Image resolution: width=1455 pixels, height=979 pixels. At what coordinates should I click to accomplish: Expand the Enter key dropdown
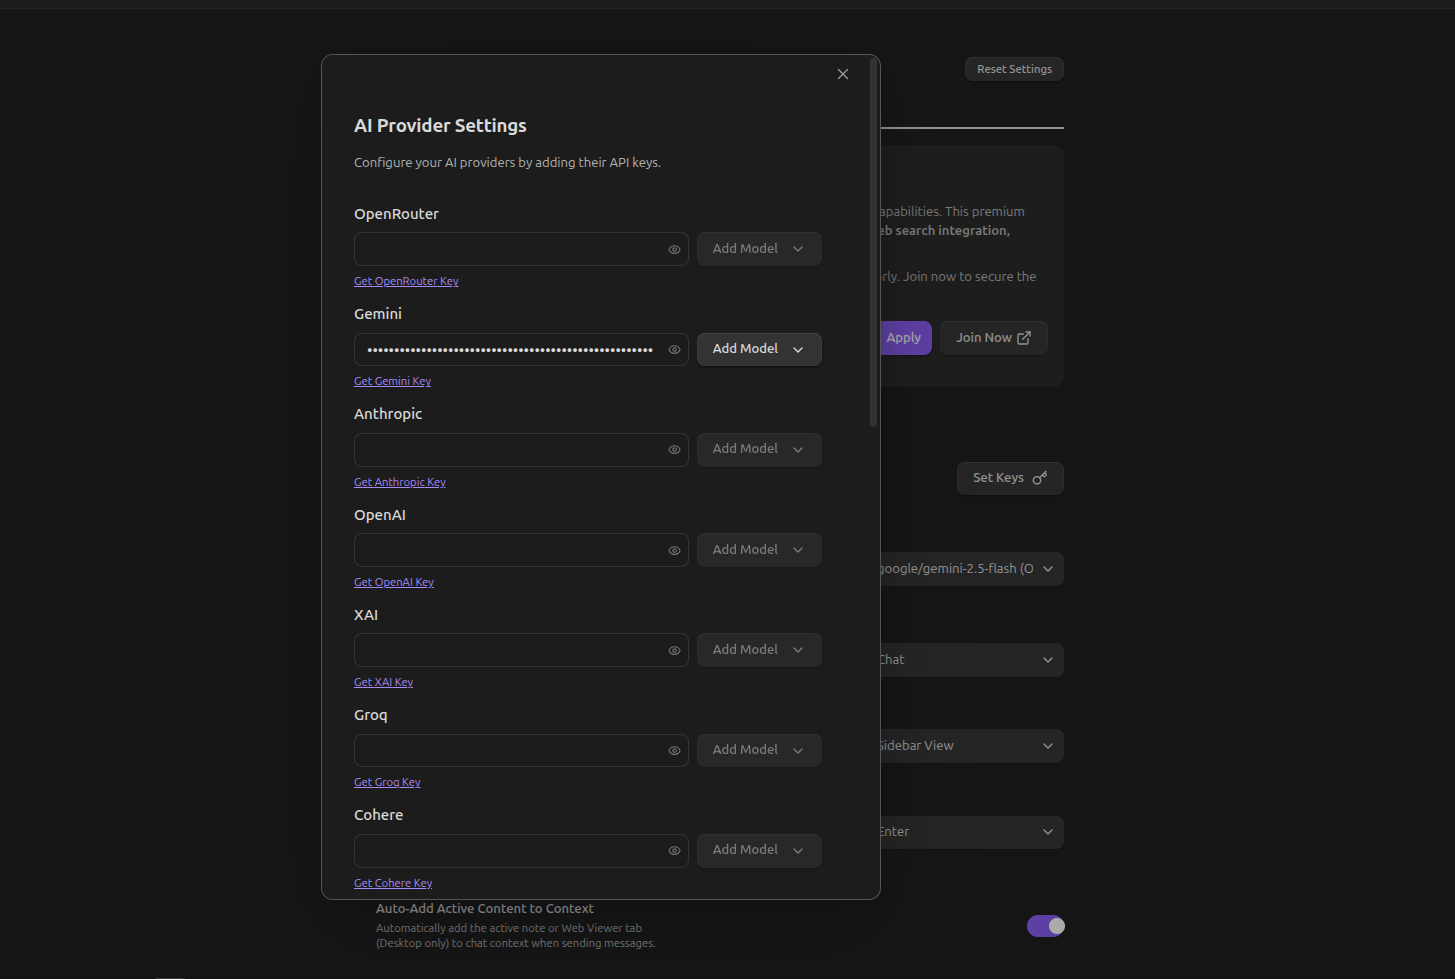(971, 832)
